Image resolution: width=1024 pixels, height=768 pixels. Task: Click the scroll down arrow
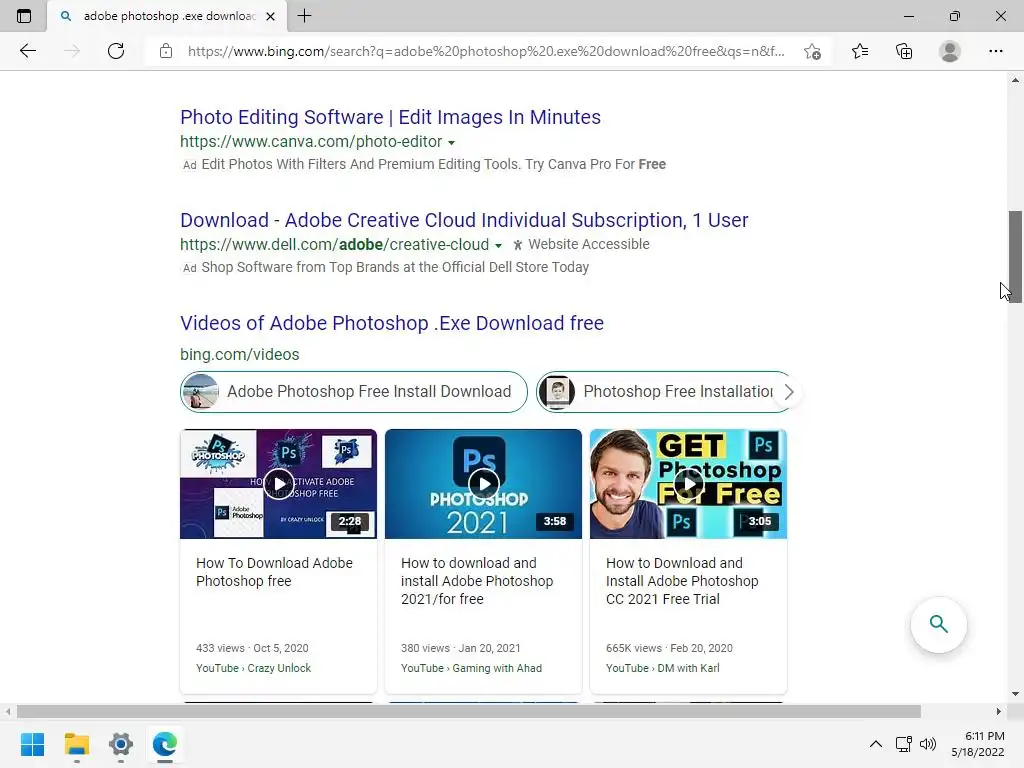(x=1015, y=694)
